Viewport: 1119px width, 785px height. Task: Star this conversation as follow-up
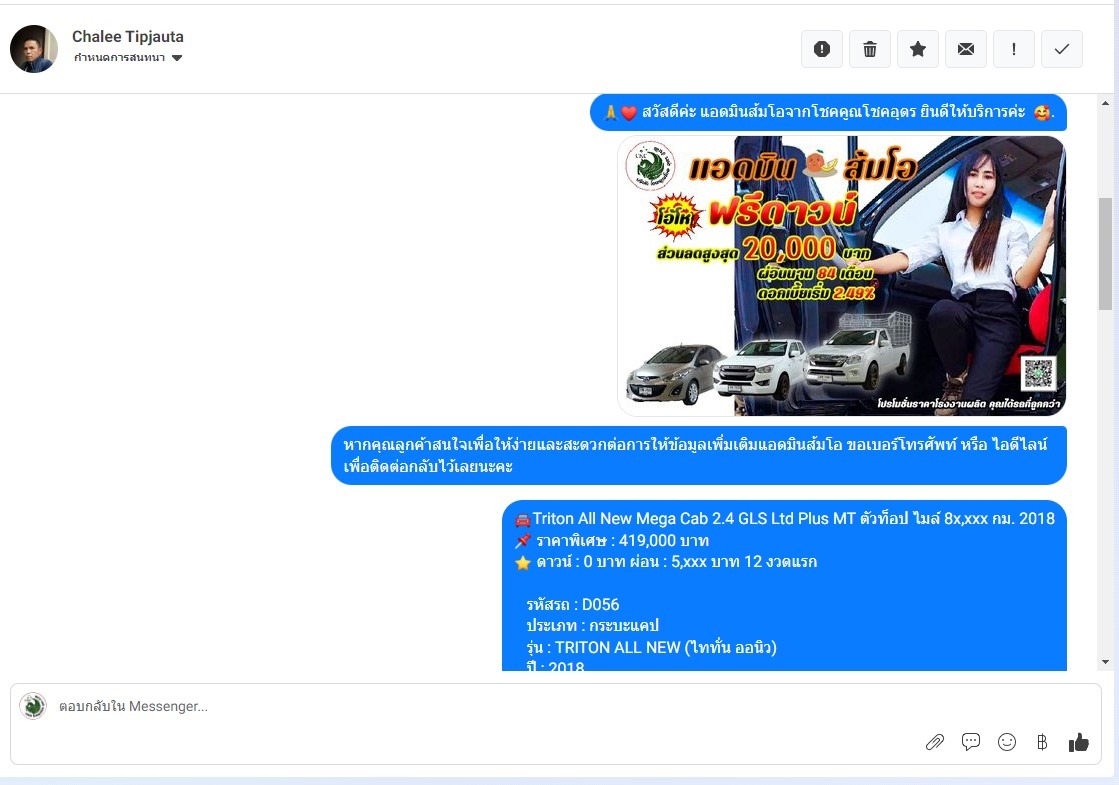pyautogui.click(x=918, y=49)
